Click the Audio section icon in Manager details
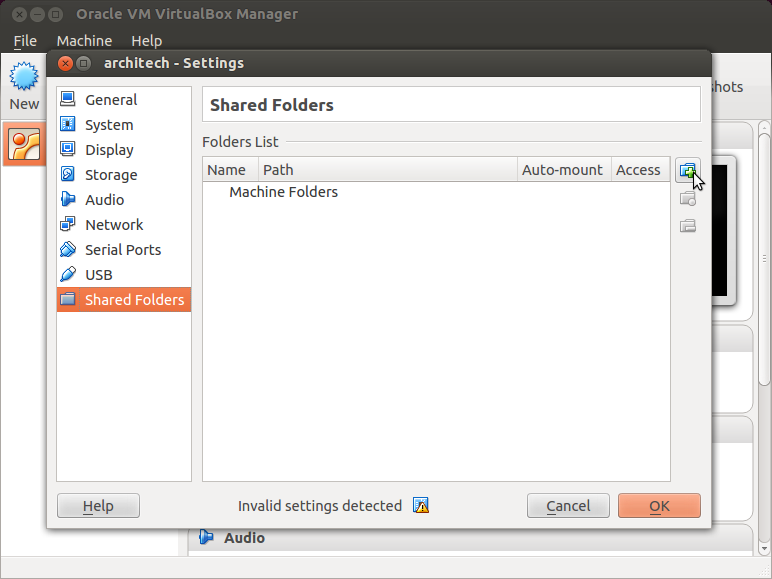Screen dimensions: 772x579 pyautogui.click(x=206, y=537)
